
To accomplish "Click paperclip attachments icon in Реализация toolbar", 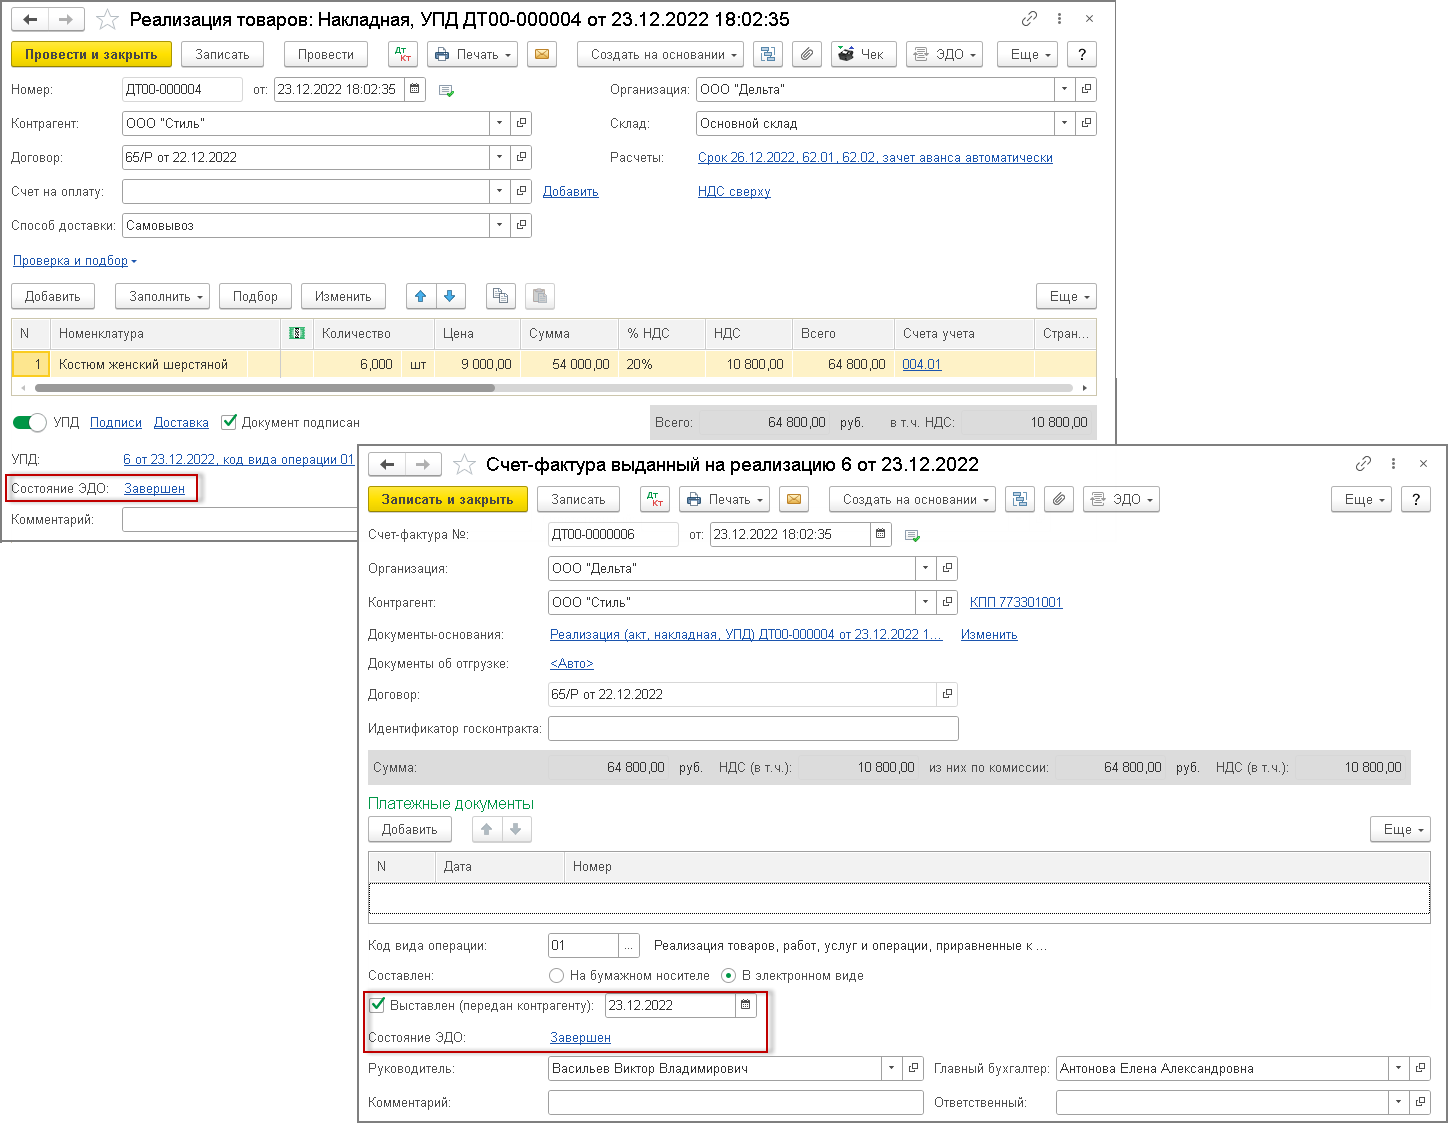I will click(x=807, y=54).
